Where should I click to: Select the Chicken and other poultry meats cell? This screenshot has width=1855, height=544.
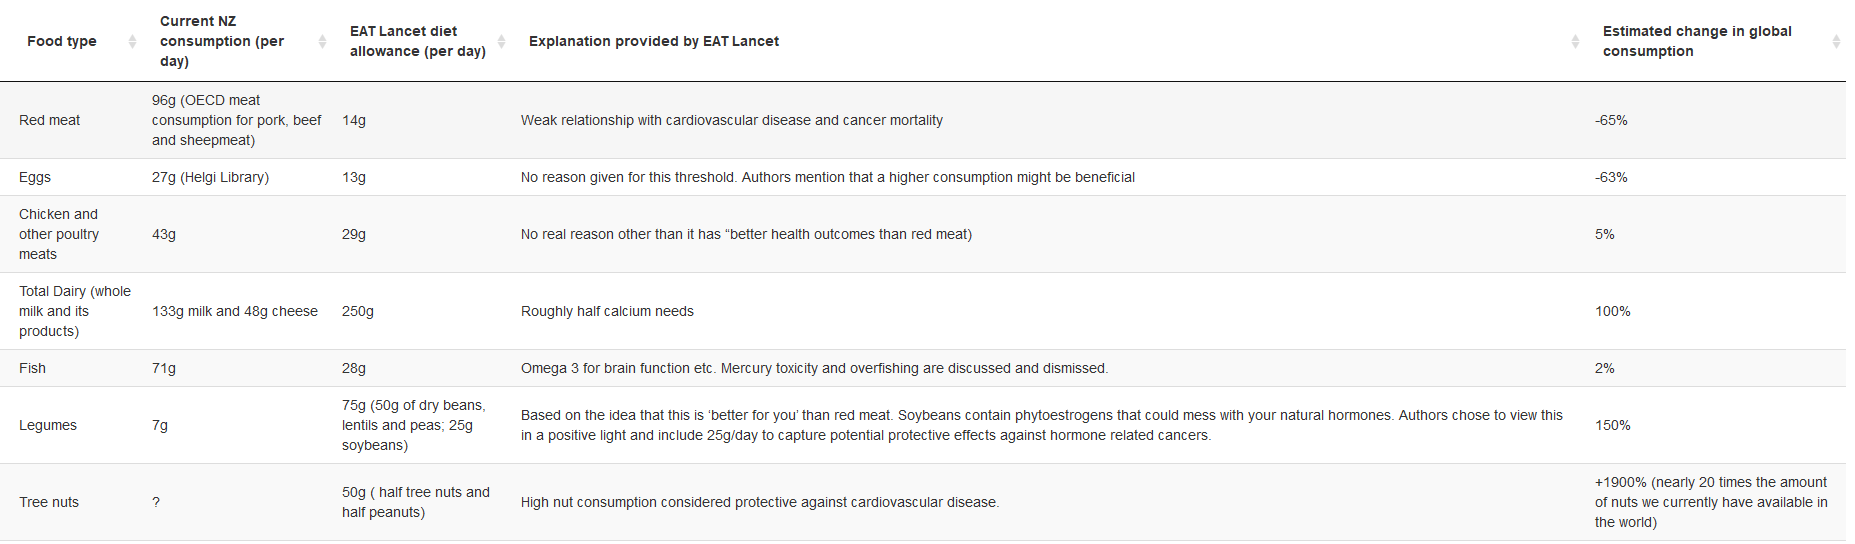point(59,234)
